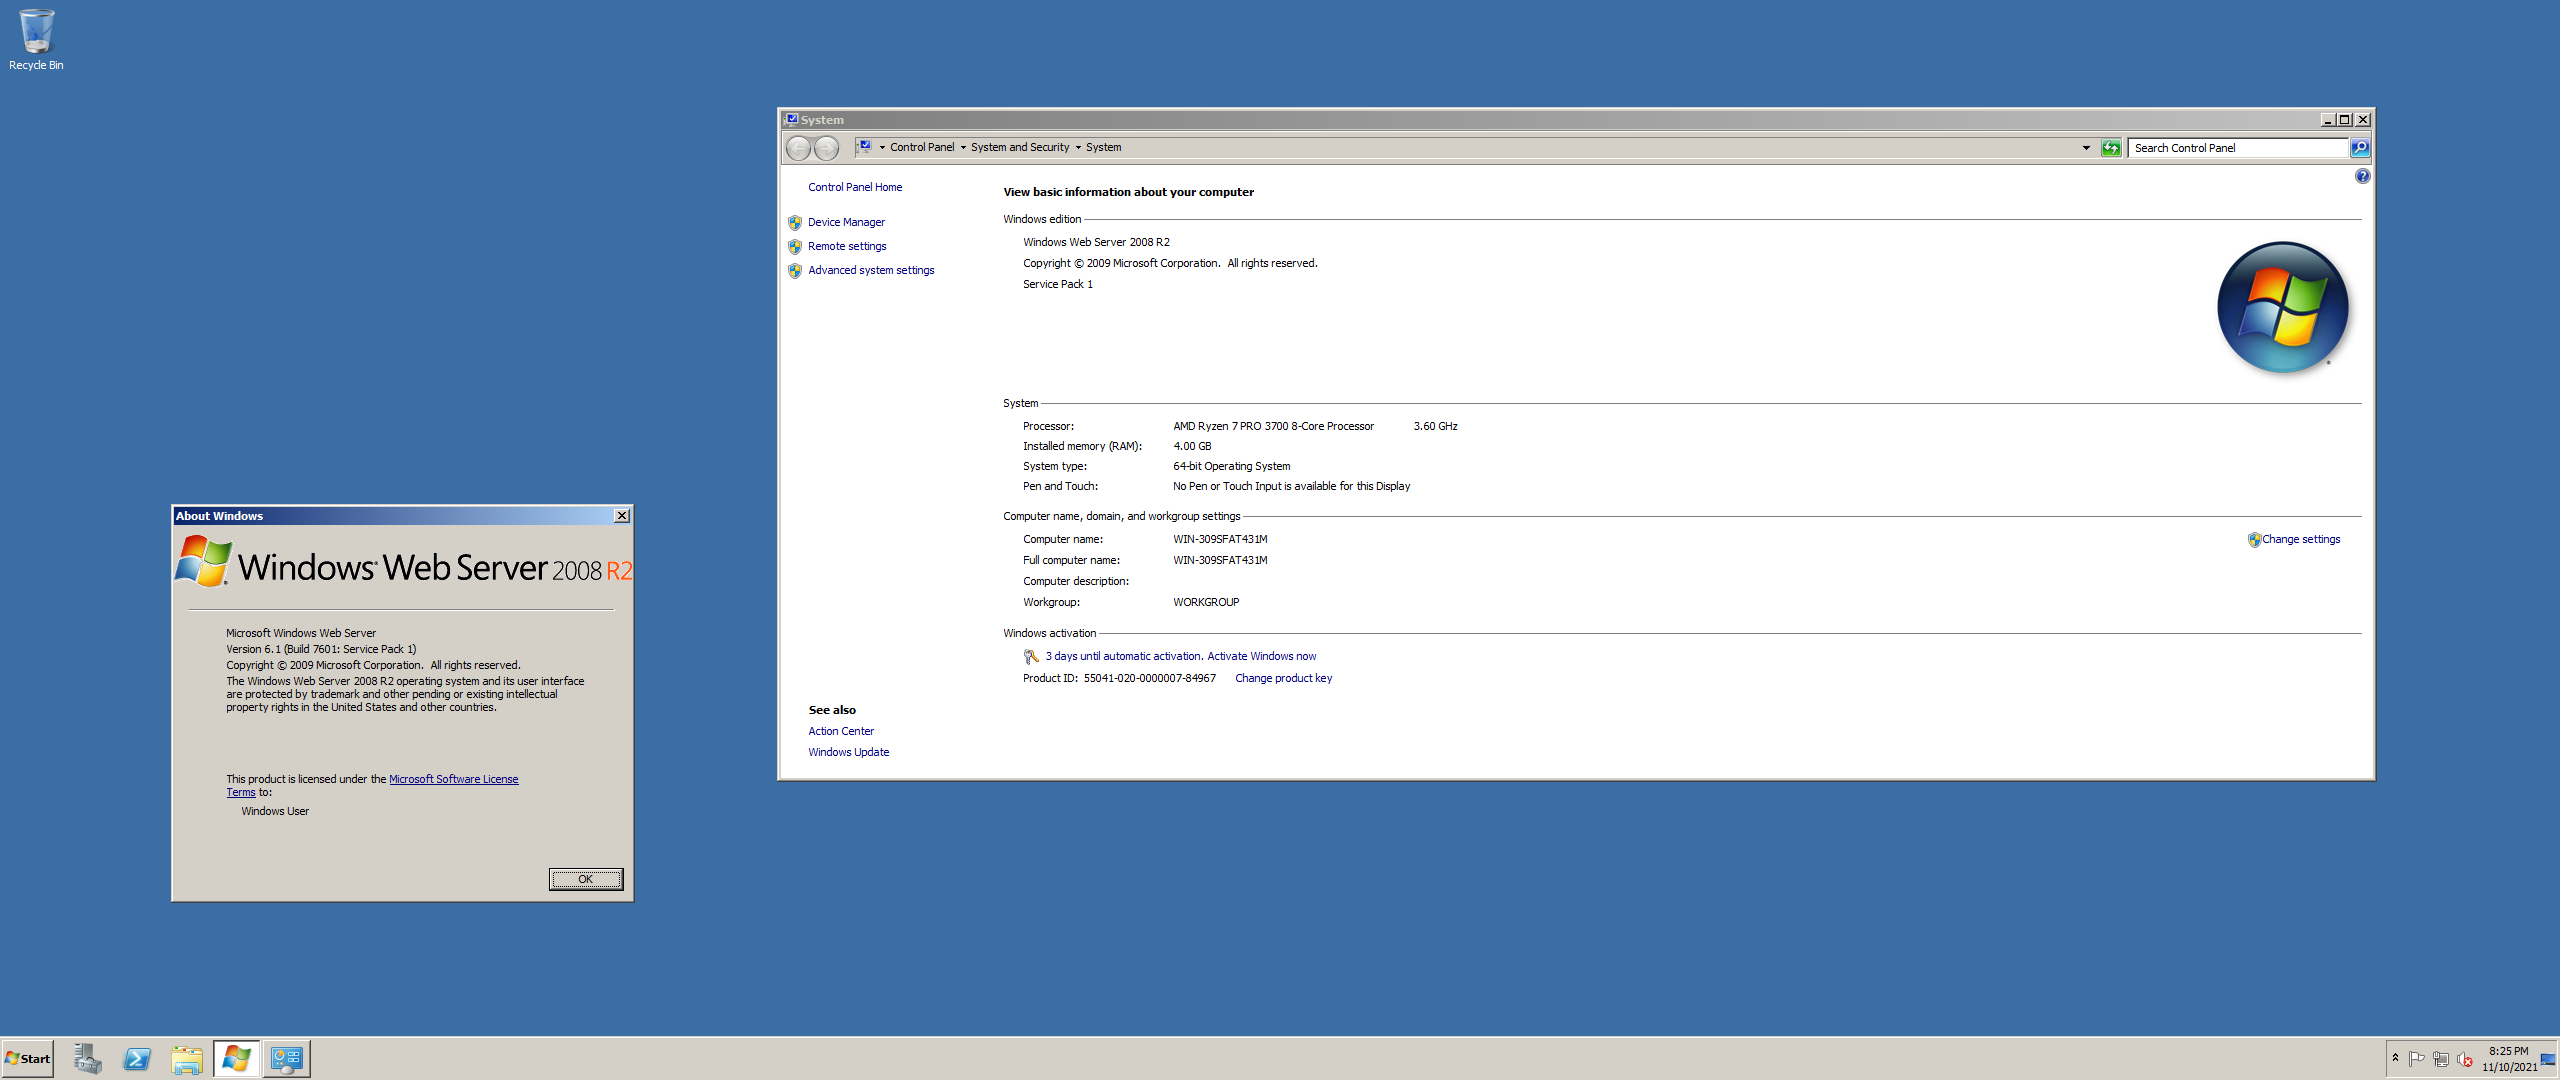2560x1080 pixels.
Task: Click the key icon in Windows activation
Action: [x=1031, y=657]
